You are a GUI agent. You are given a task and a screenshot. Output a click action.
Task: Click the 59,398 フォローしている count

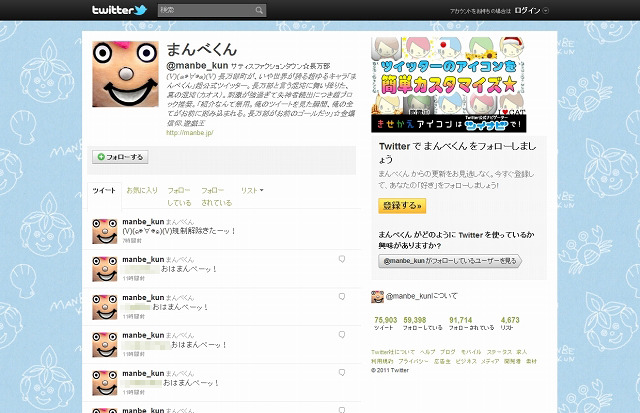pyautogui.click(x=422, y=323)
